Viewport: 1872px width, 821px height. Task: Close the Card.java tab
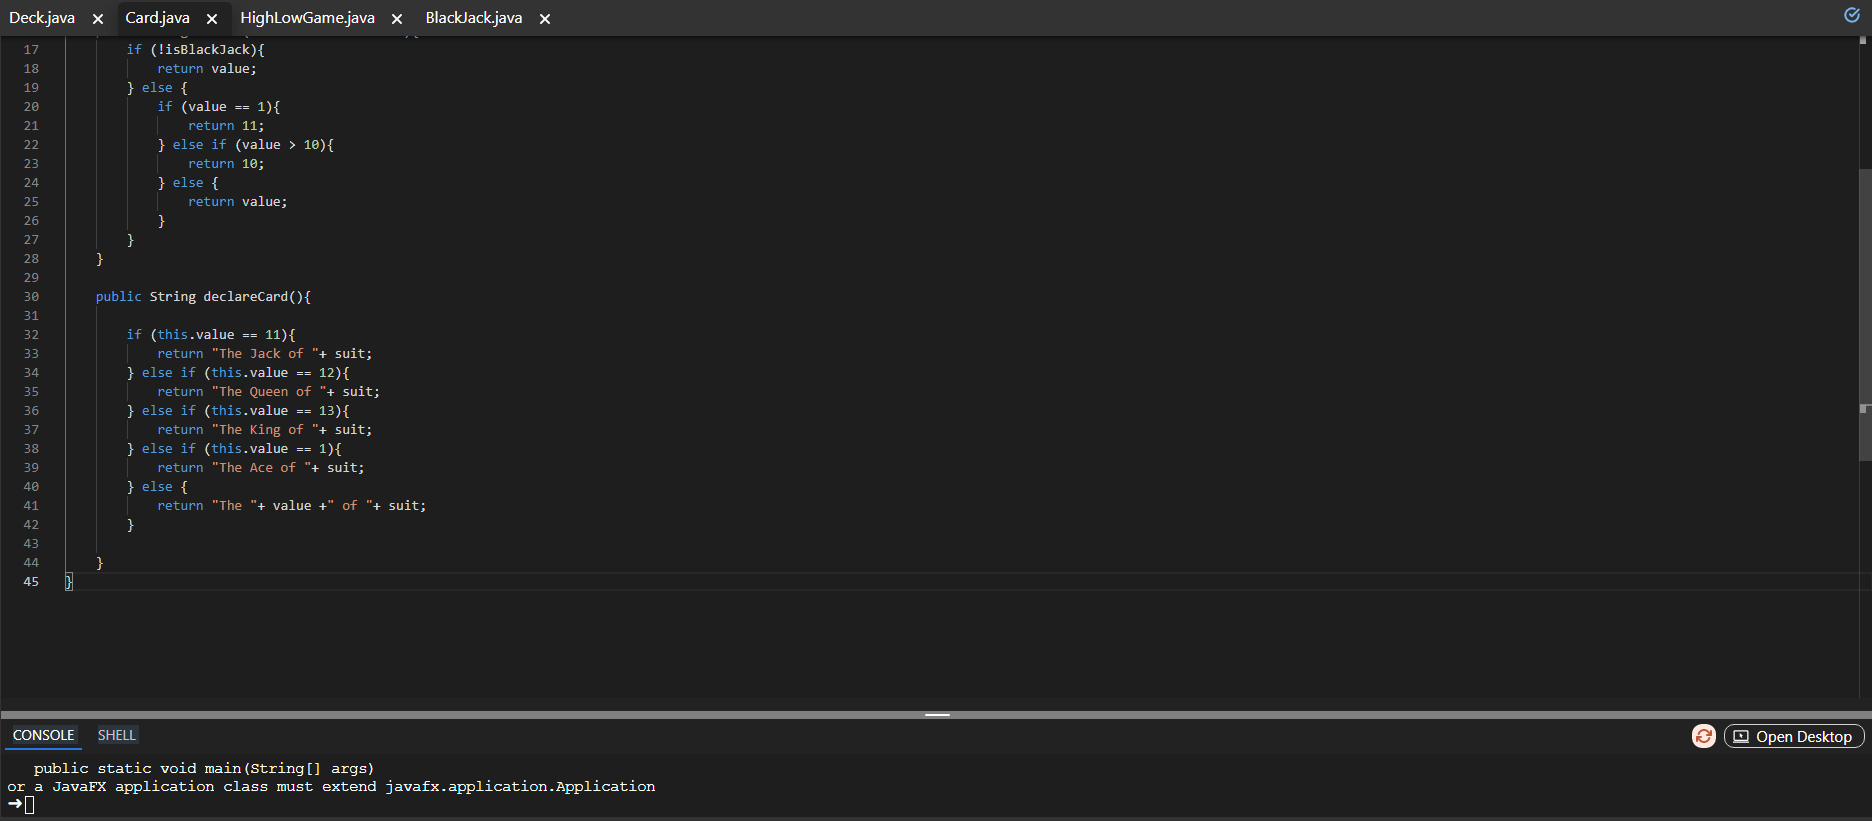pyautogui.click(x=212, y=19)
